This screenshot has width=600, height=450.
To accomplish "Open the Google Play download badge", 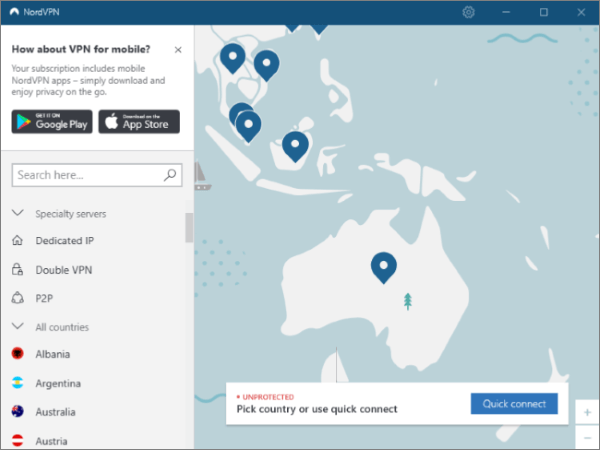I will click(52, 122).
